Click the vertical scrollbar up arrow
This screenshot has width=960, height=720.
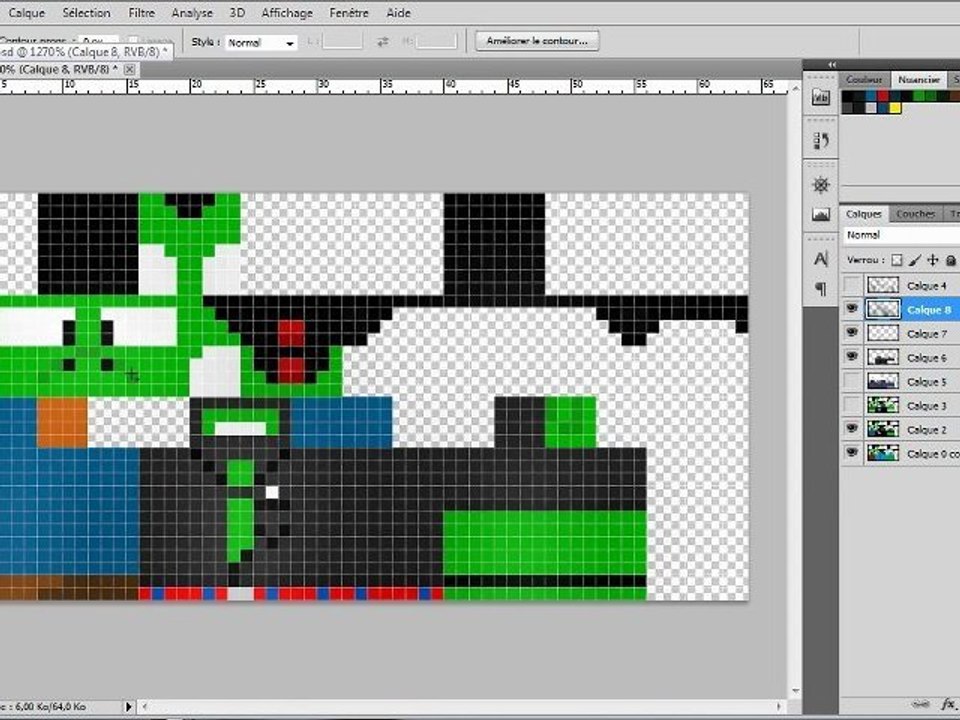coord(795,88)
